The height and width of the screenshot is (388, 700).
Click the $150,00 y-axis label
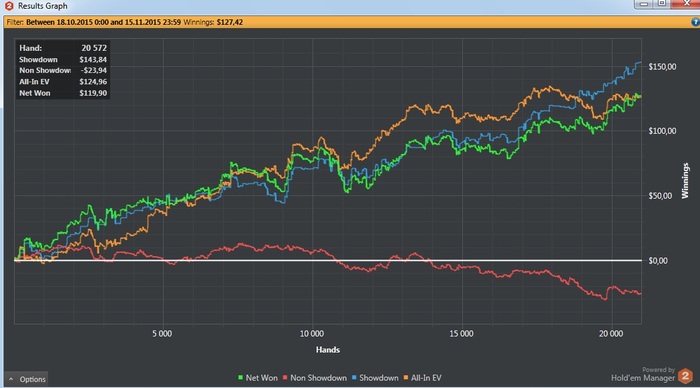pyautogui.click(x=662, y=67)
